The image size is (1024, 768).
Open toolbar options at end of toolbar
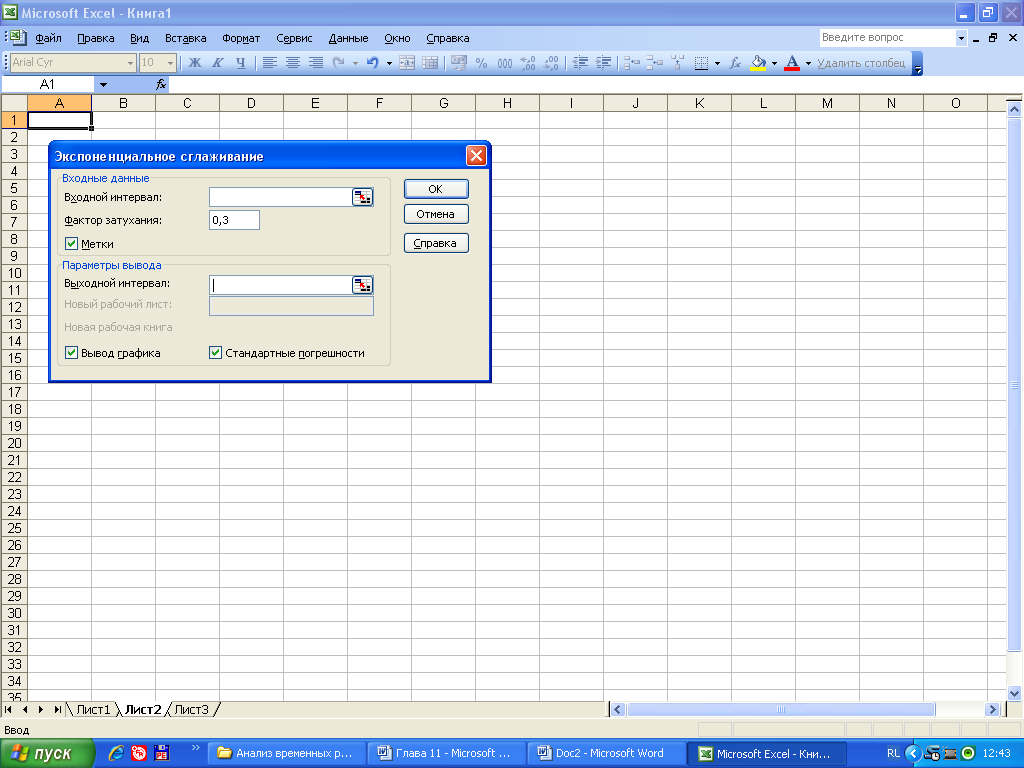[918, 63]
